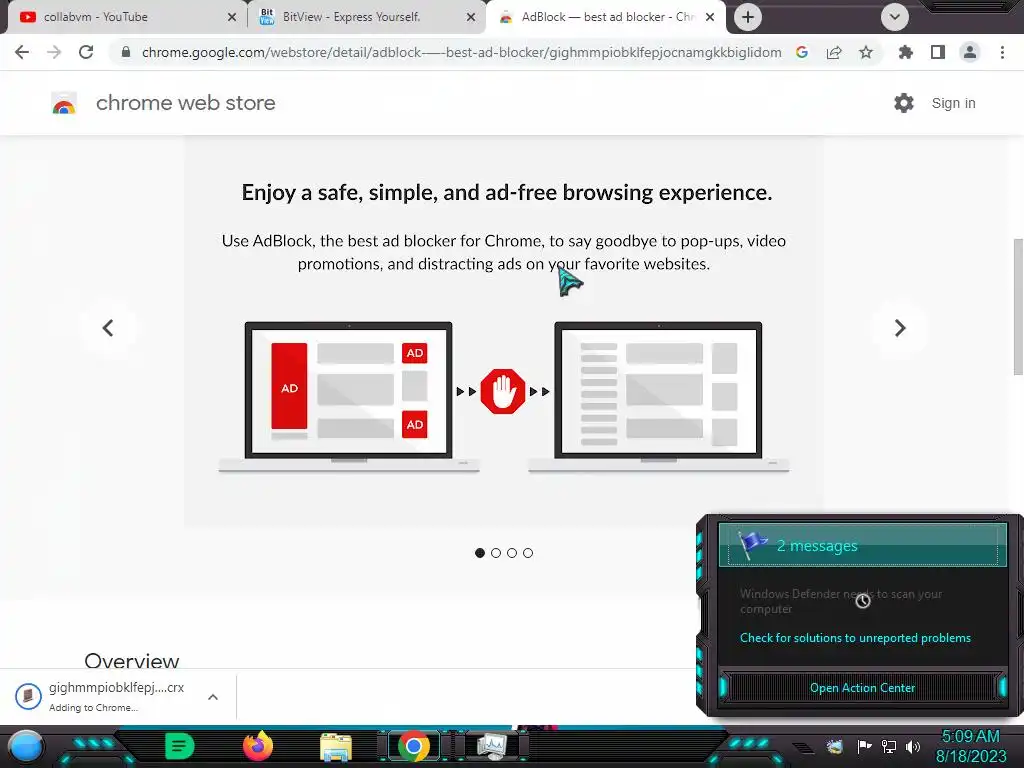Toggle the side panel icon
This screenshot has height=768, width=1024.
[938, 52]
